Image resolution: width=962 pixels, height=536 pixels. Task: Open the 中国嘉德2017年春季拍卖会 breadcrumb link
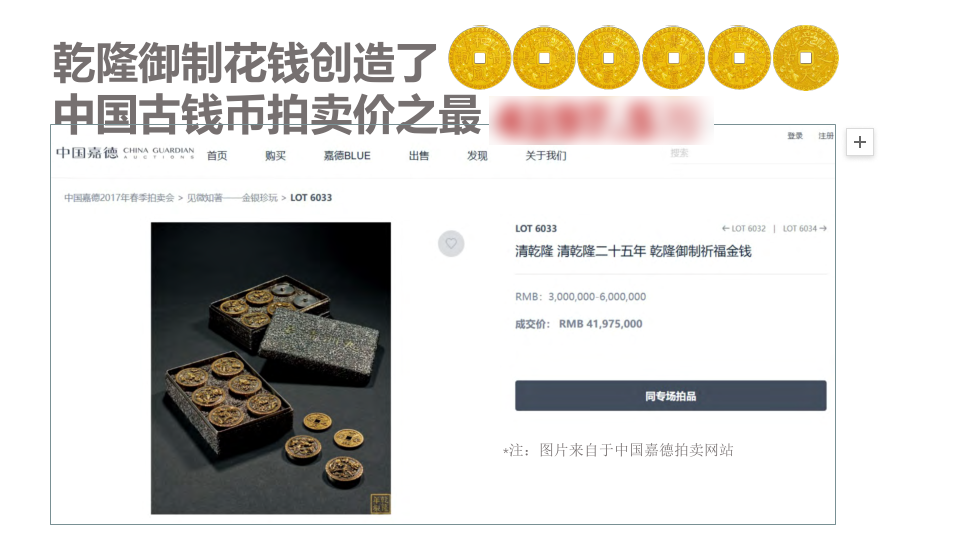click(x=119, y=197)
